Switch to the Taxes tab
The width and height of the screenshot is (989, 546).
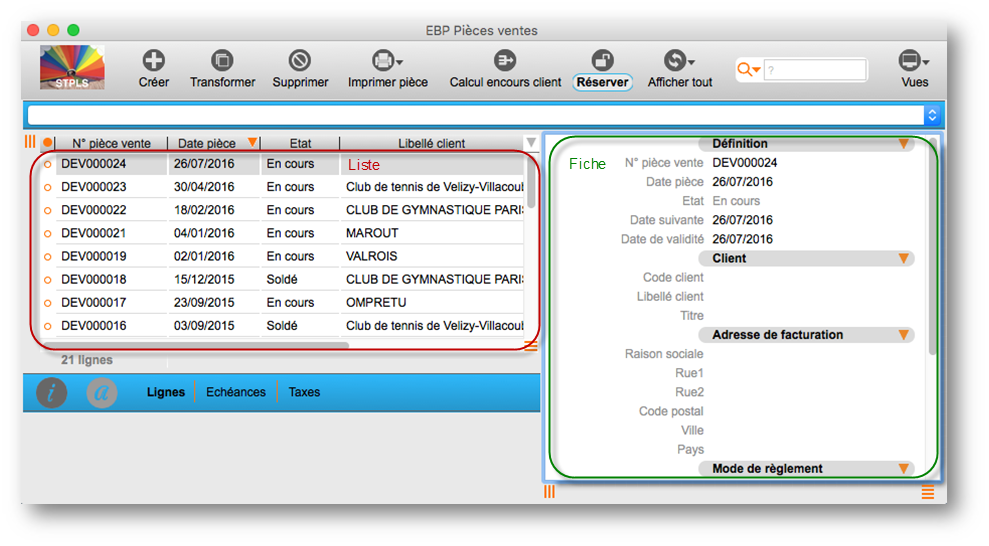pos(304,392)
